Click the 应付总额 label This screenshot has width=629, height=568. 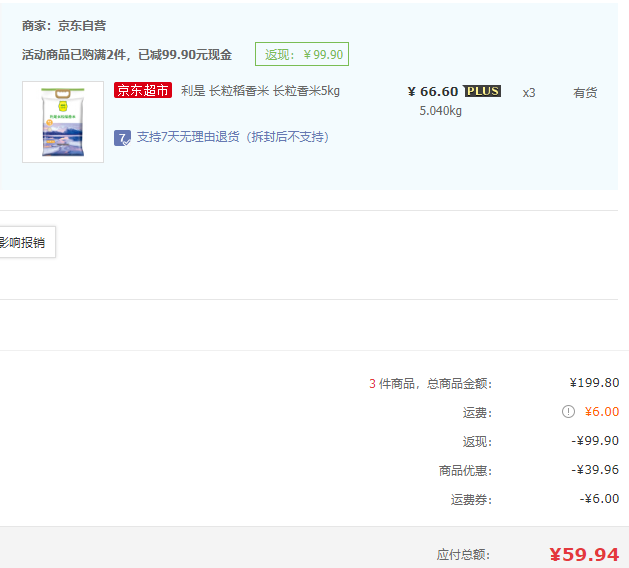click(x=463, y=555)
